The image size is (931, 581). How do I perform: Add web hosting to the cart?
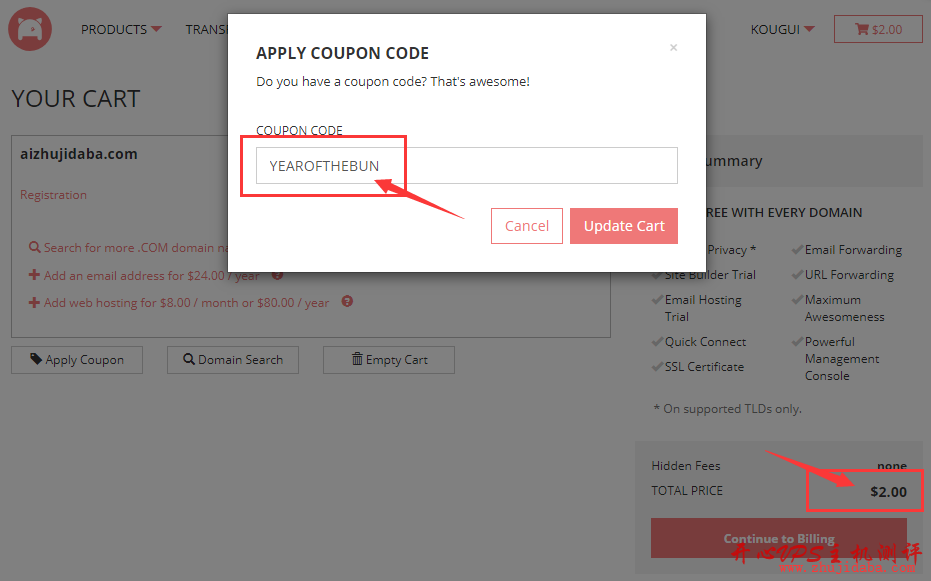[185, 302]
